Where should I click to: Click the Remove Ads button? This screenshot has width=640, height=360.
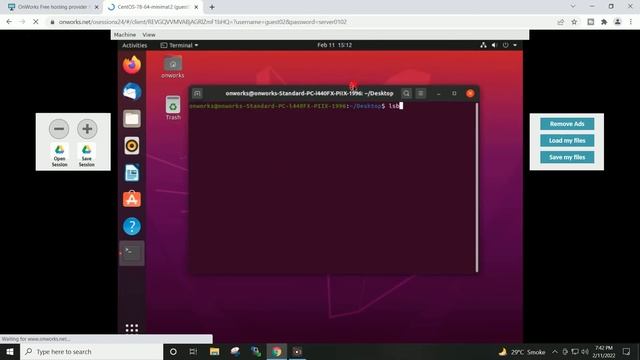click(x=567, y=124)
